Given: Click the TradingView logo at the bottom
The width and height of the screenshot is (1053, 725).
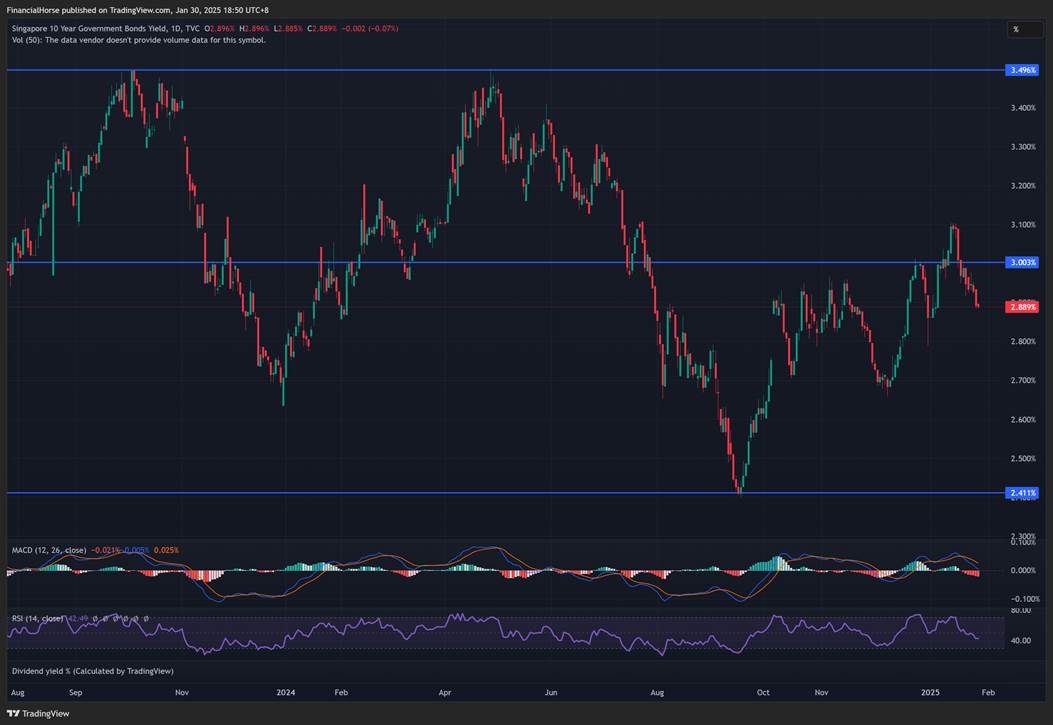Looking at the screenshot, I should [x=38, y=714].
